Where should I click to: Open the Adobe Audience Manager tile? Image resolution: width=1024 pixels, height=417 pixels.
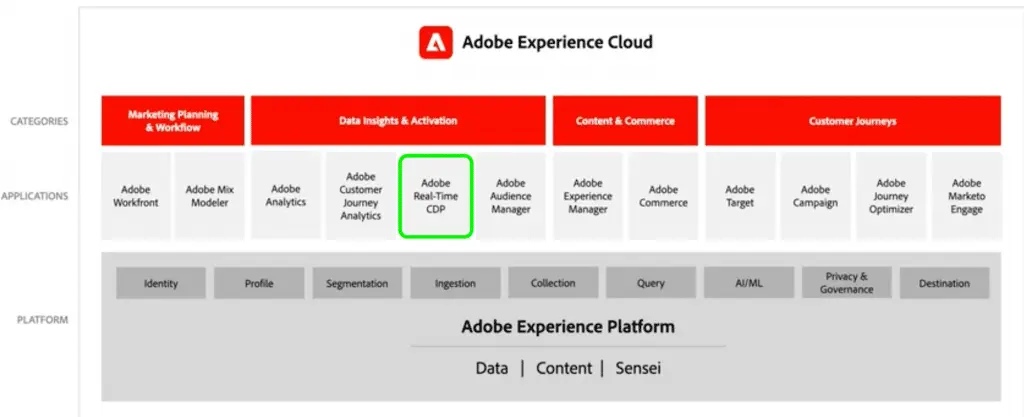click(x=511, y=196)
